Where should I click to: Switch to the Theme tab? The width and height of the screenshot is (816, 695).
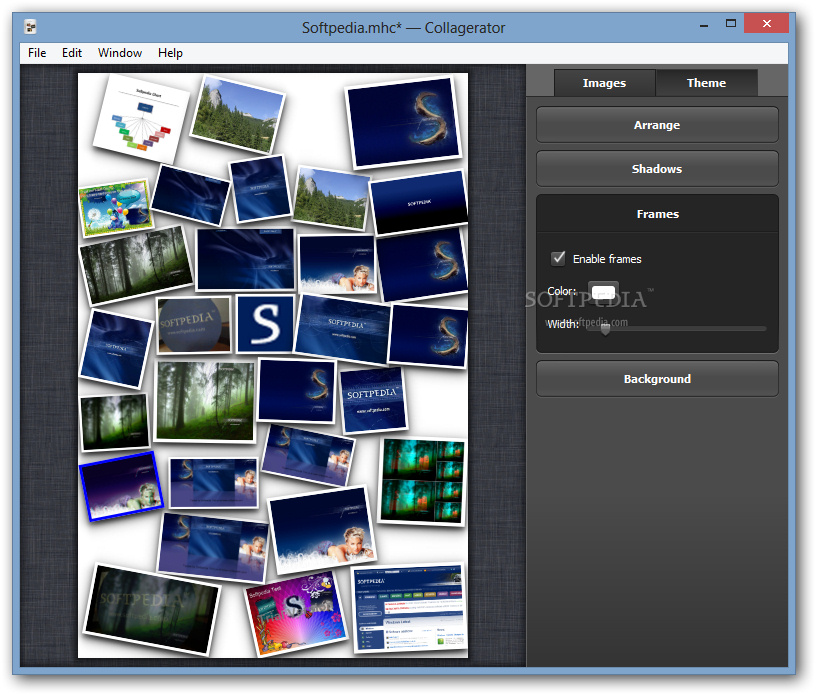coord(706,83)
